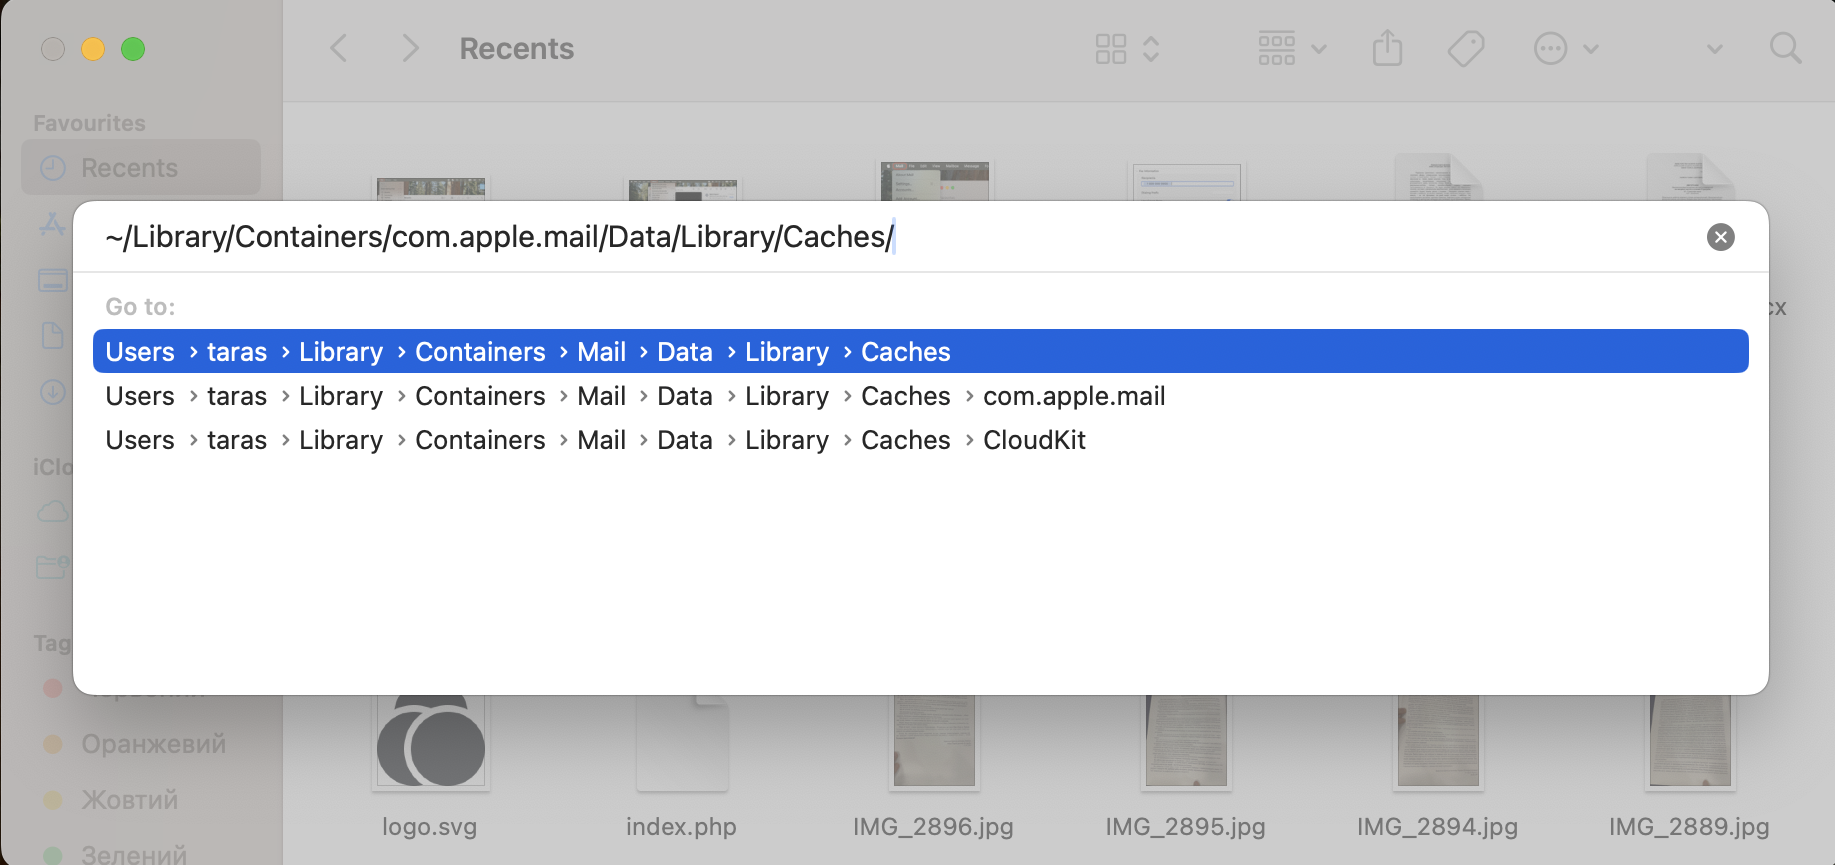
Task: Click the Оранжевий orange tag colour dot
Action: pyautogui.click(x=53, y=743)
